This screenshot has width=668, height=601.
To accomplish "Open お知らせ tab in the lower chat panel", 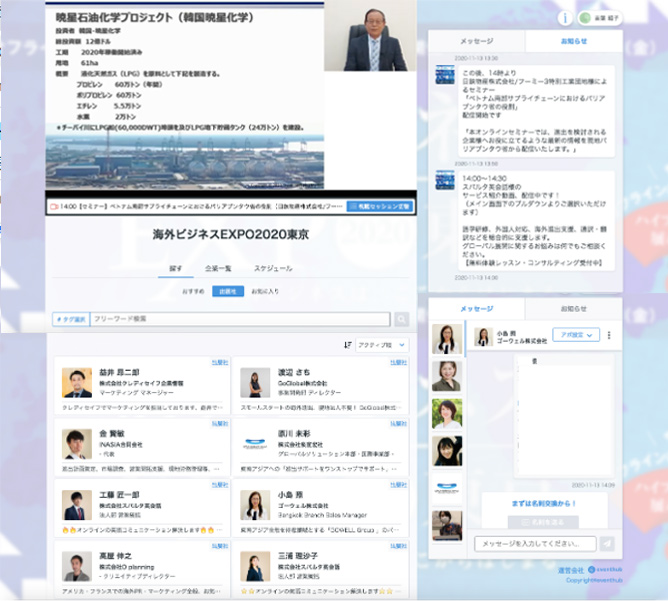I will (x=574, y=309).
